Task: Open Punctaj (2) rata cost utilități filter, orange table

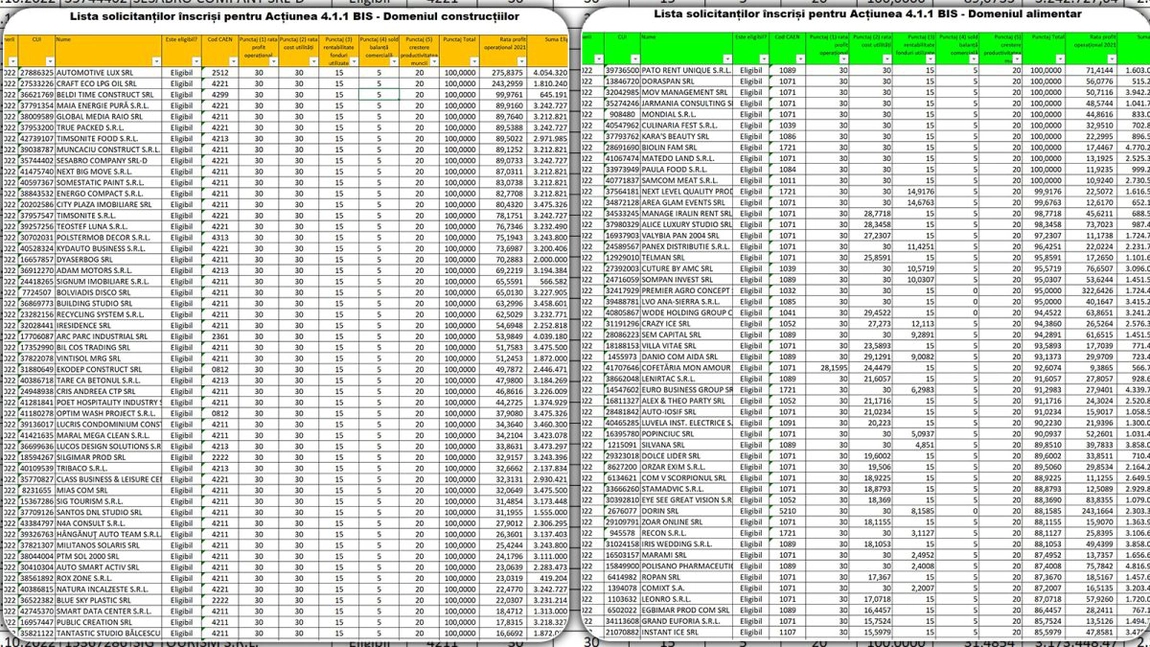Action: tap(313, 62)
